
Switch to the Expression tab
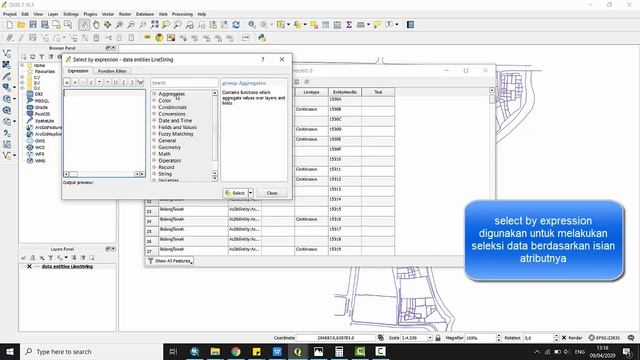78,71
